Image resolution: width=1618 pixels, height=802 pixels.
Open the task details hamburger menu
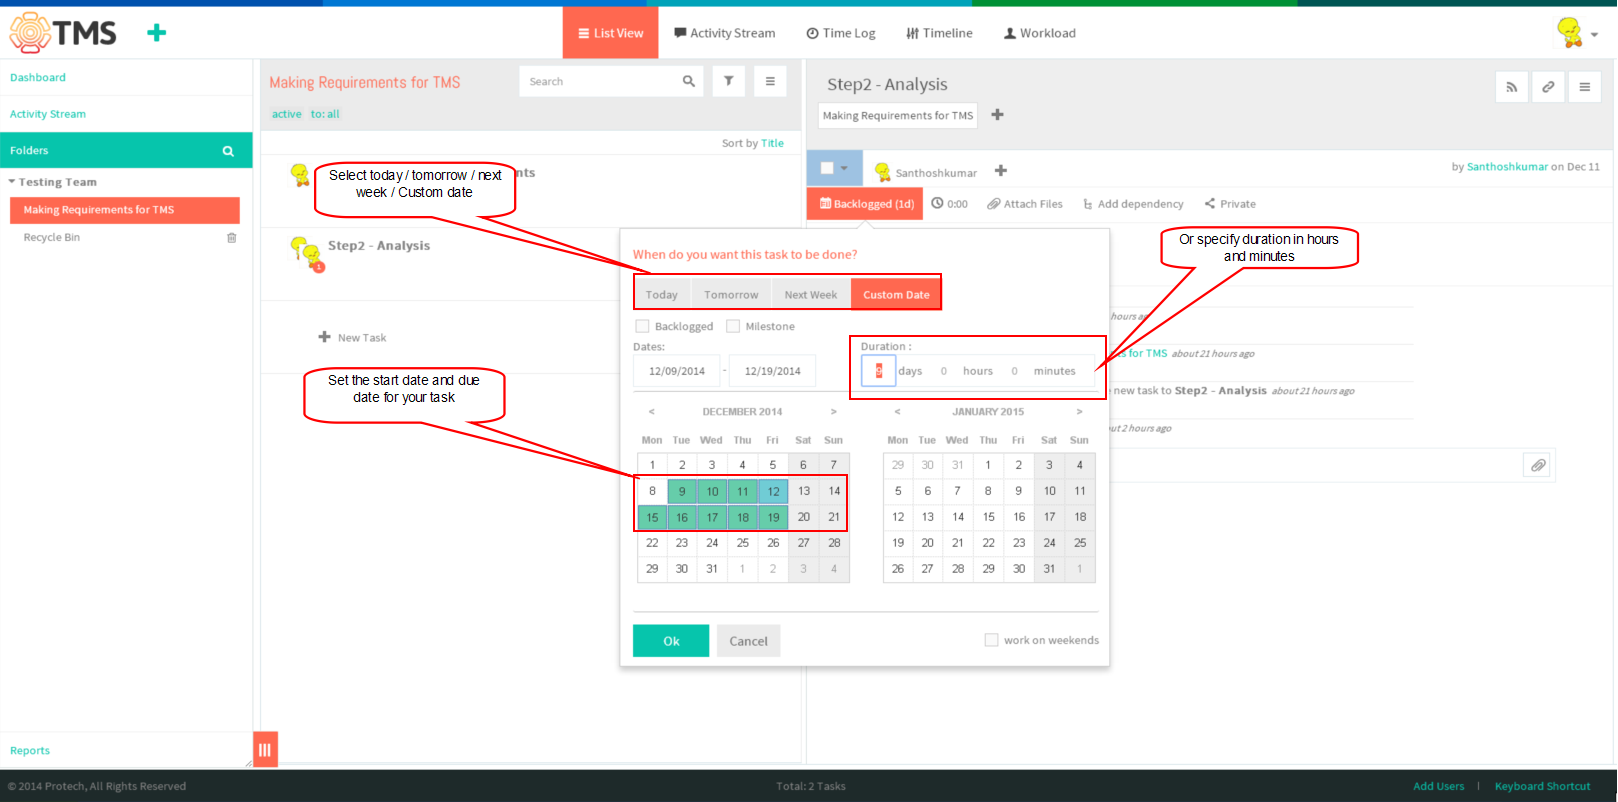[1585, 87]
